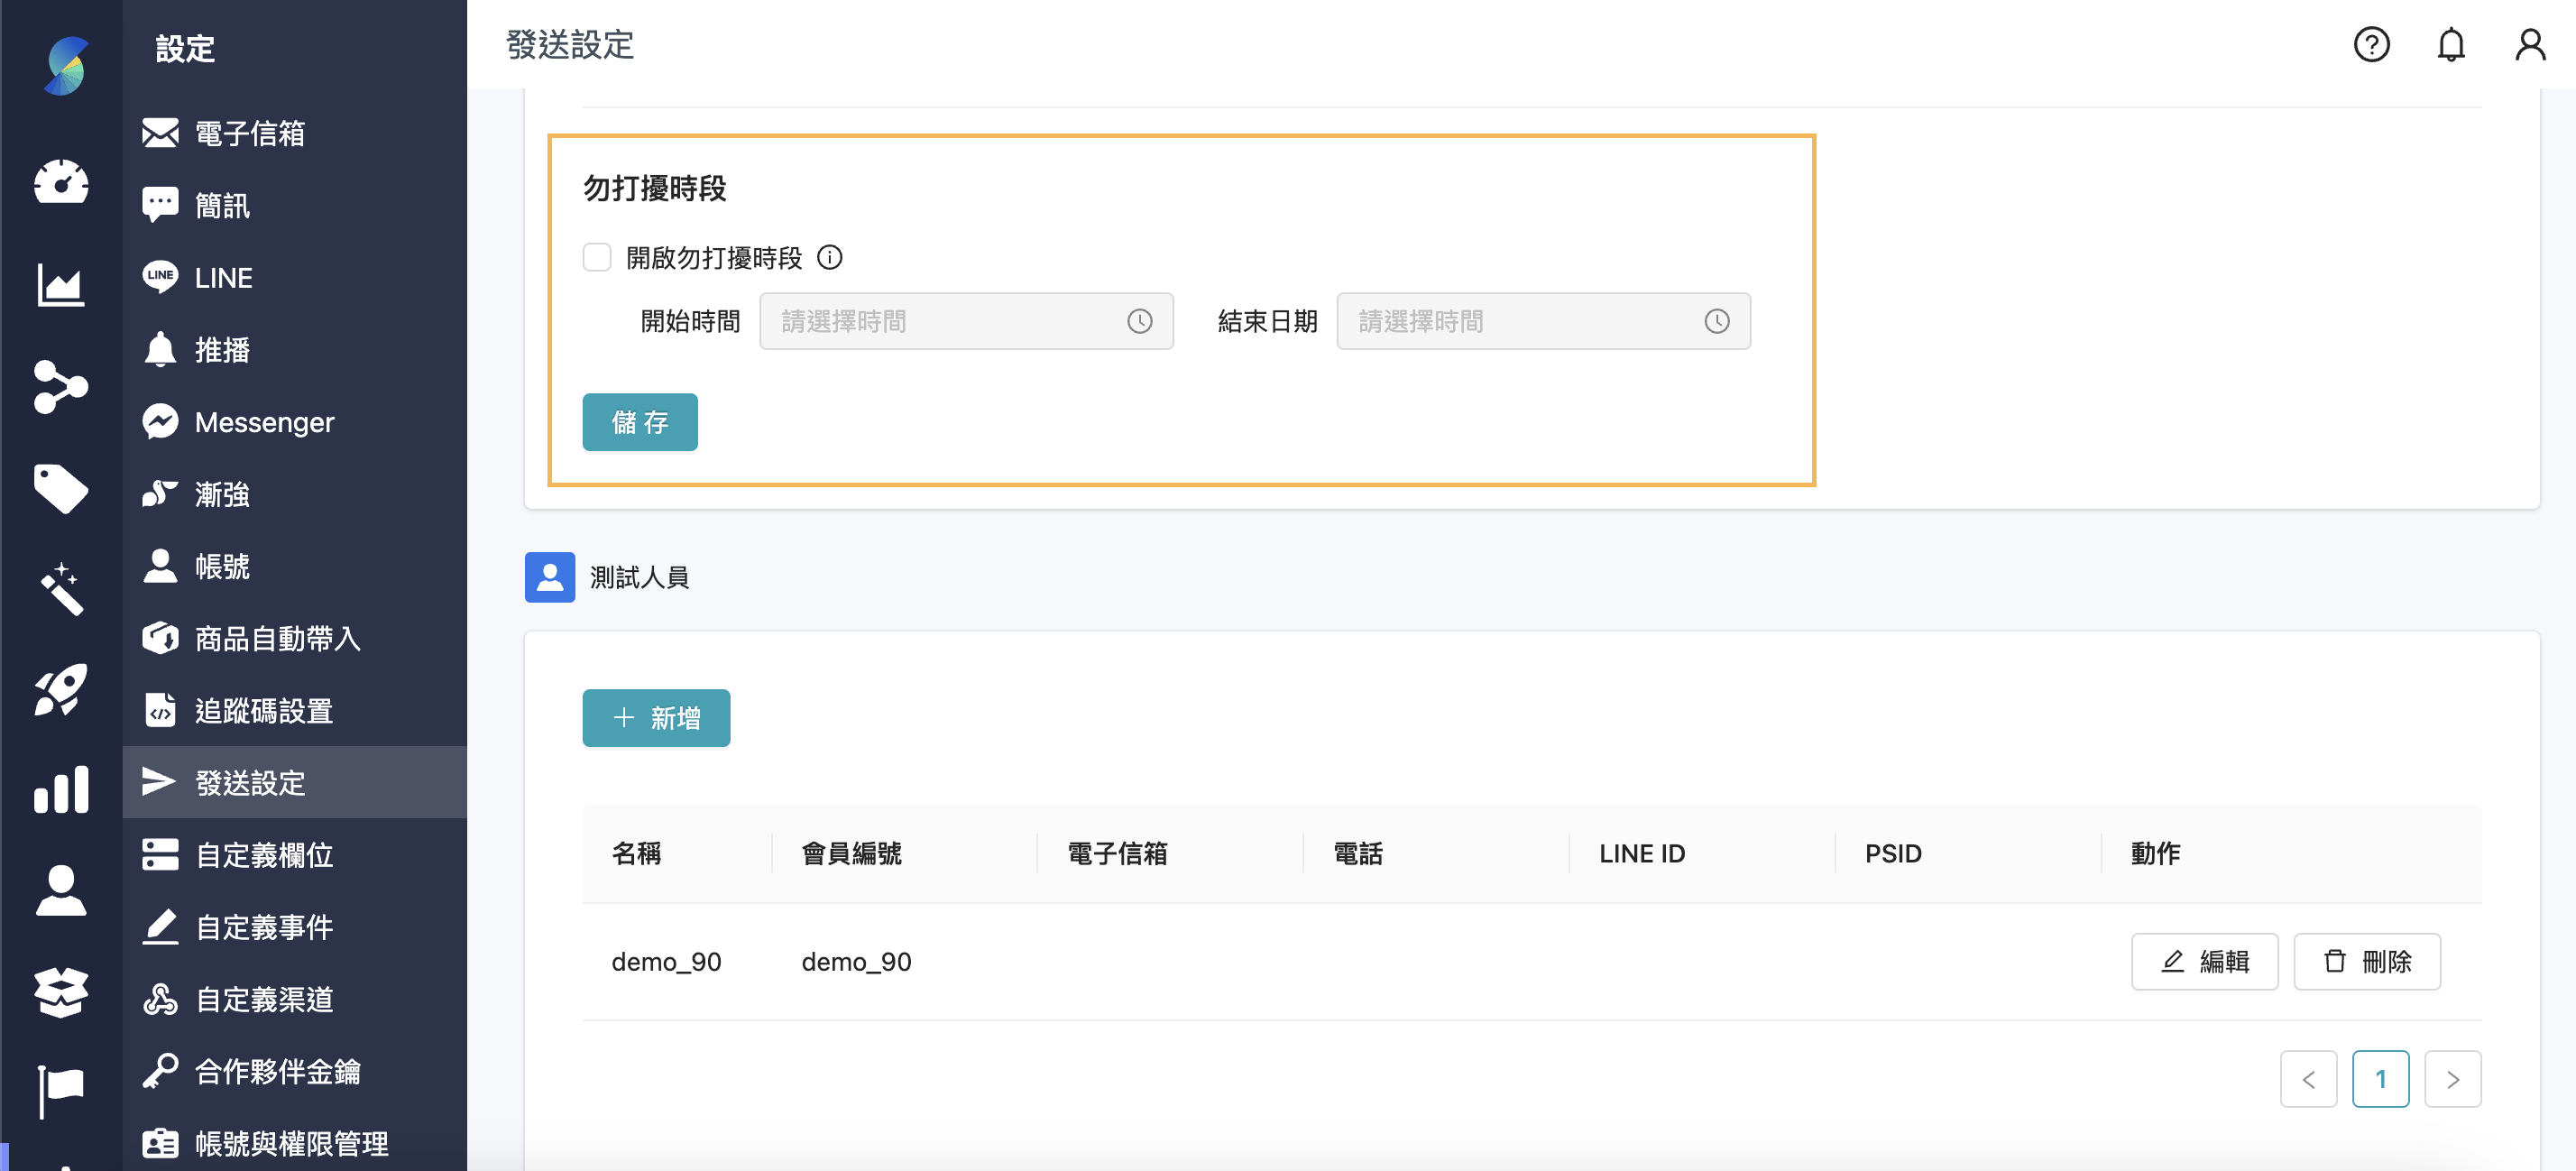
Task: Open the 結束日期 time picker
Action: (x=1542, y=321)
